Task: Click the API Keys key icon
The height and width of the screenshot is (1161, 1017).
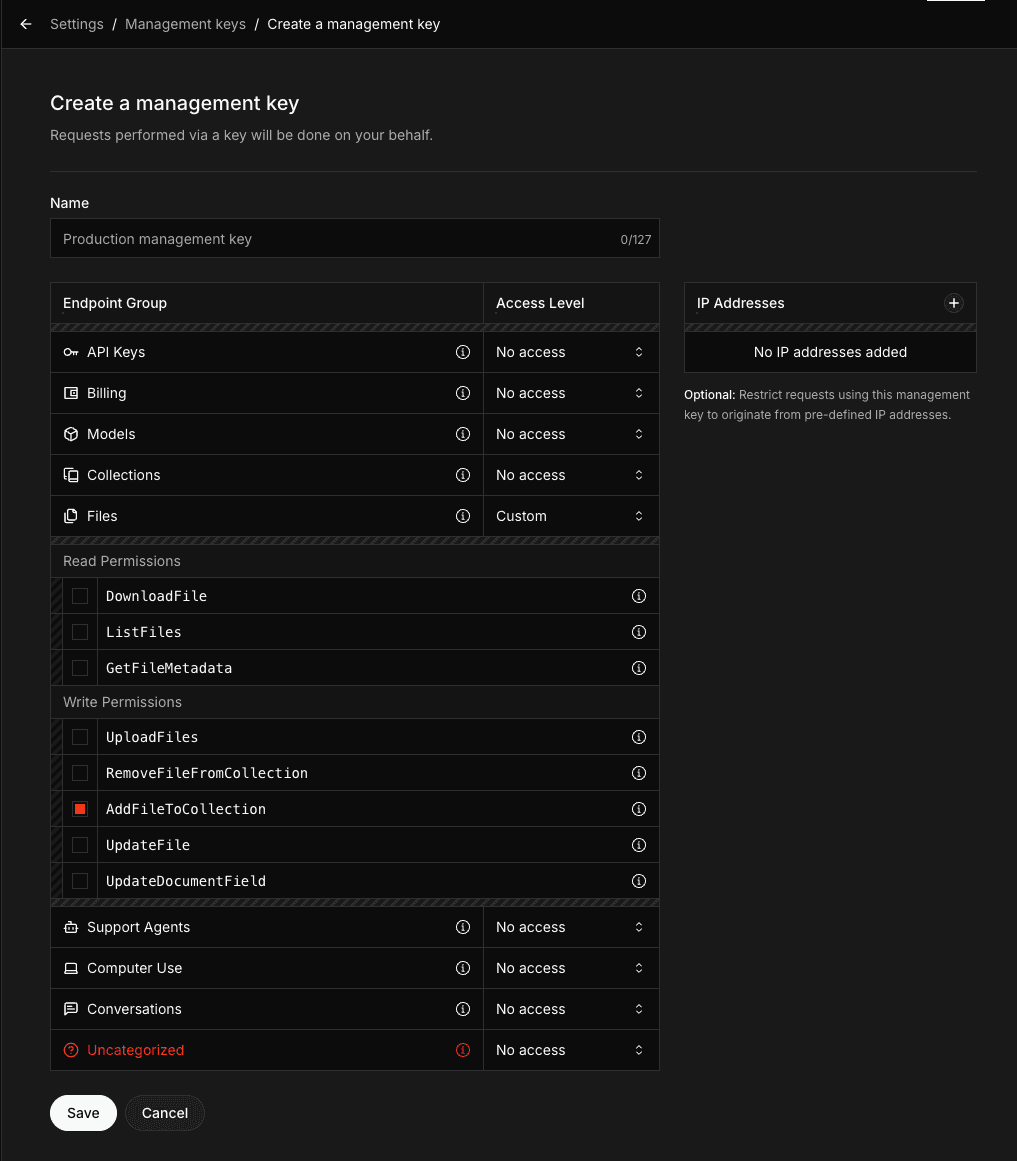Action: click(x=71, y=352)
